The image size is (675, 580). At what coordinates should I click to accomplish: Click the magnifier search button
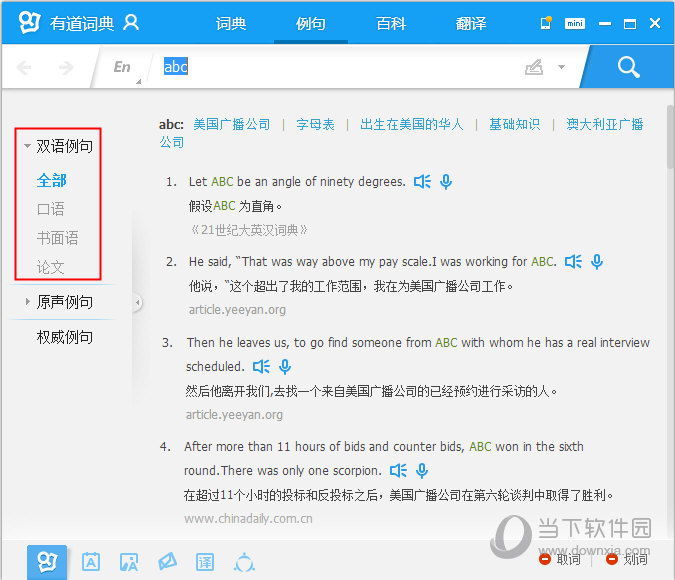coord(629,67)
